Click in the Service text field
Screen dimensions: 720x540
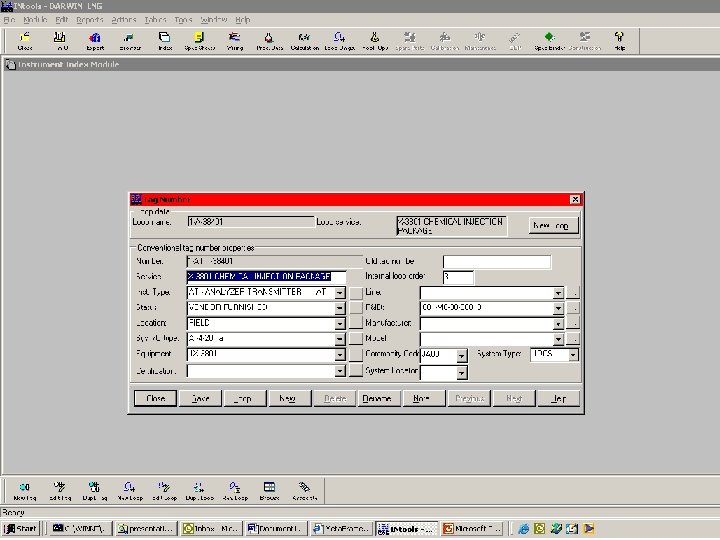point(266,276)
